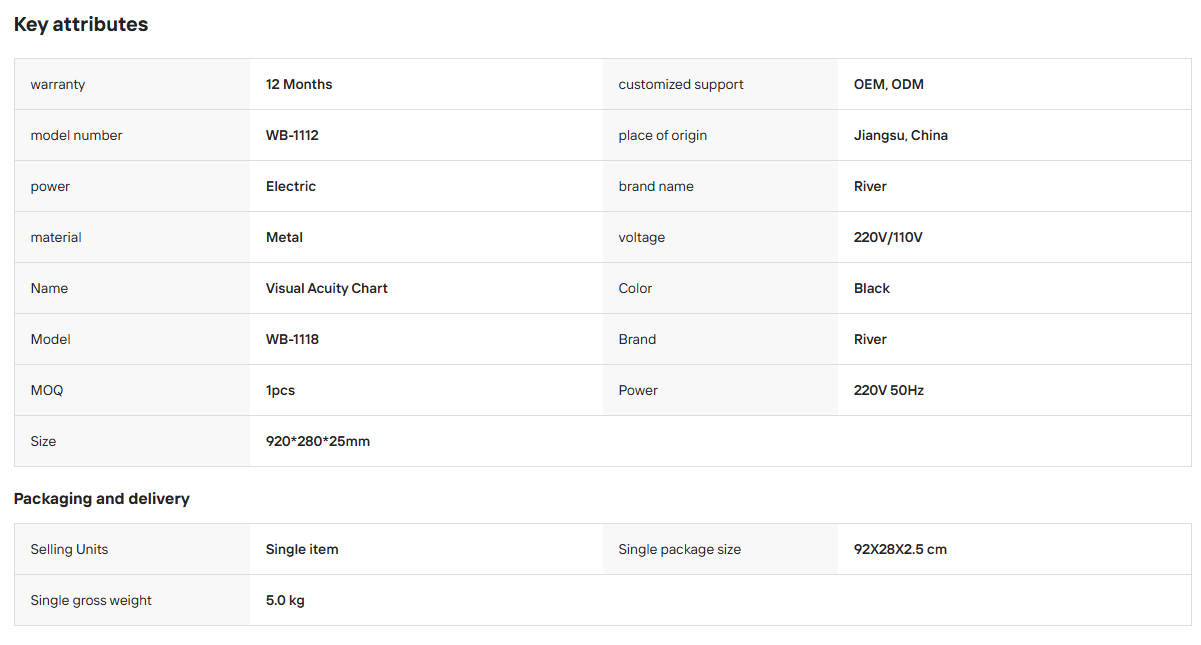Select the 220V/110V voltage value
This screenshot has height=645, width=1201.
pos(888,237)
